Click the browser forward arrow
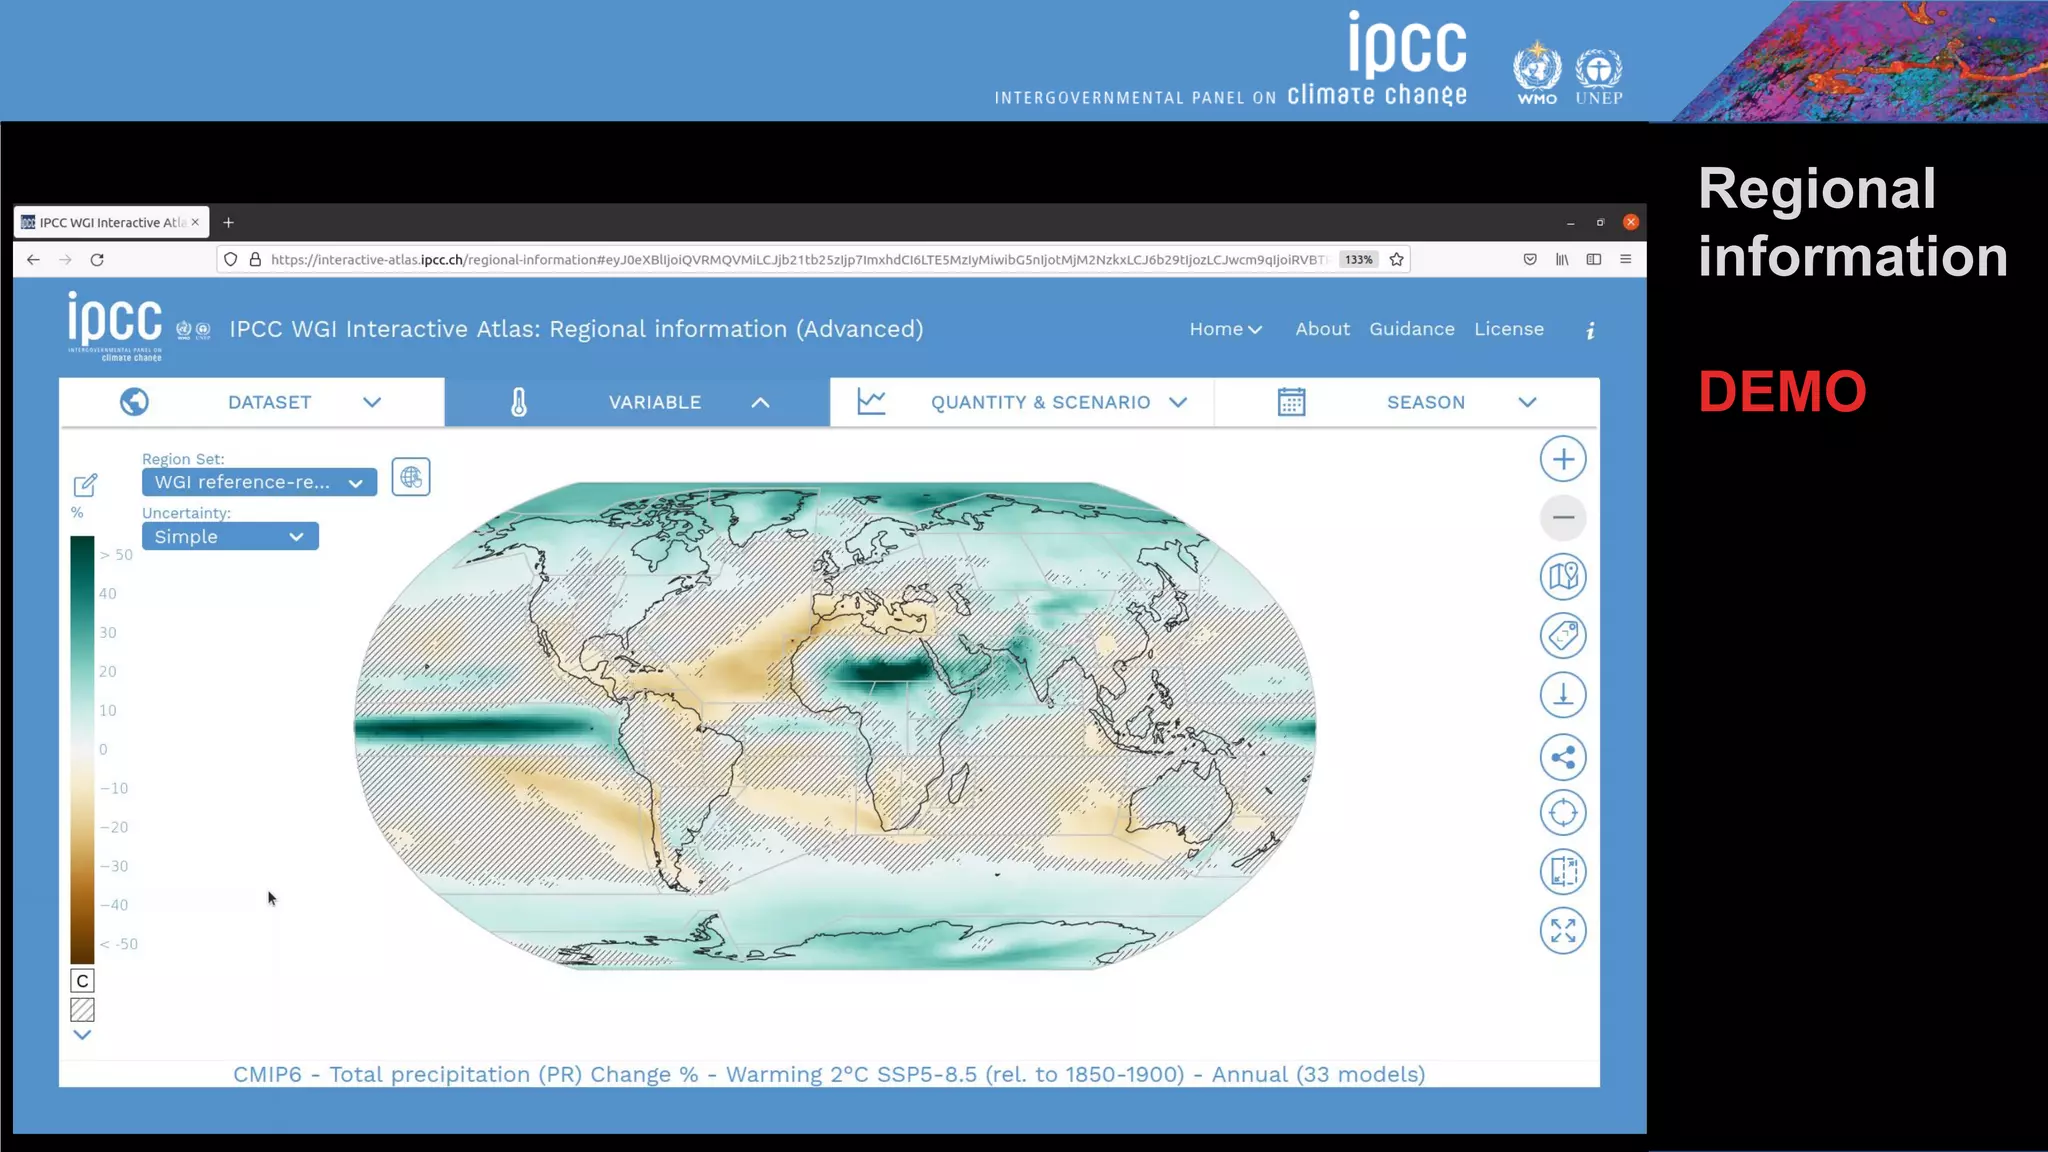This screenshot has height=1152, width=2048. (65, 260)
